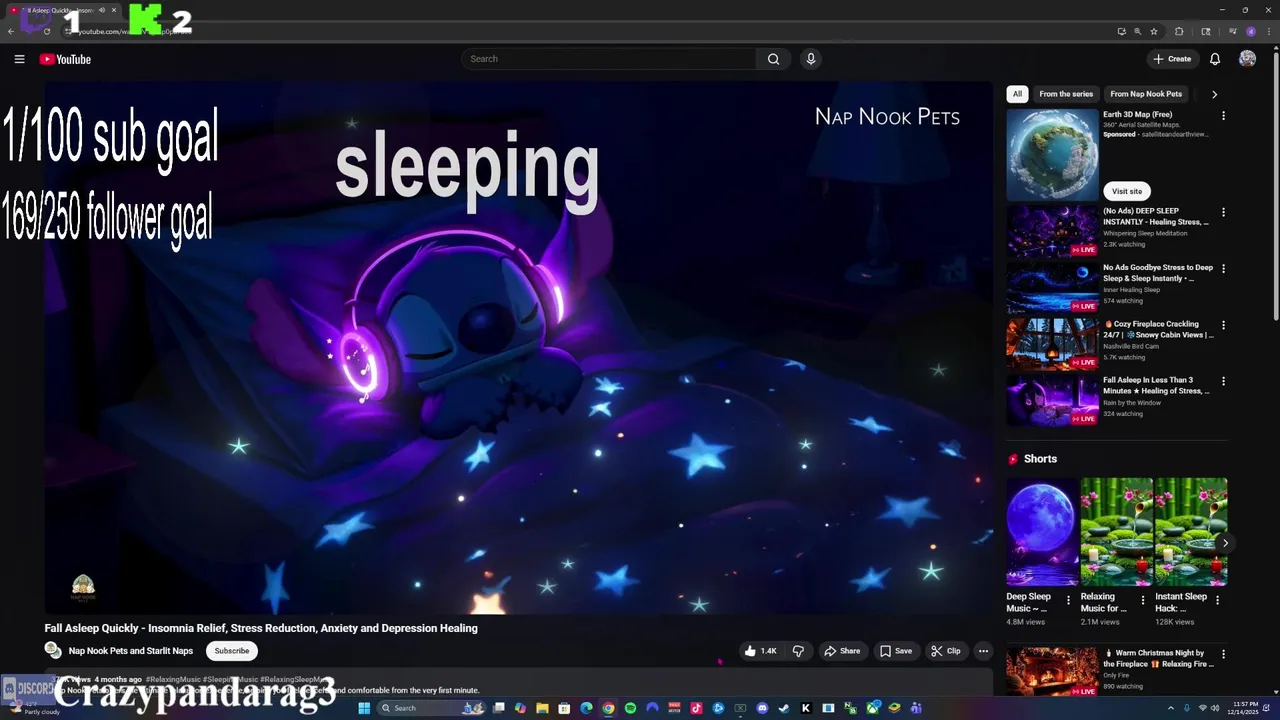Play the Relaxing Music short

tap(1116, 532)
